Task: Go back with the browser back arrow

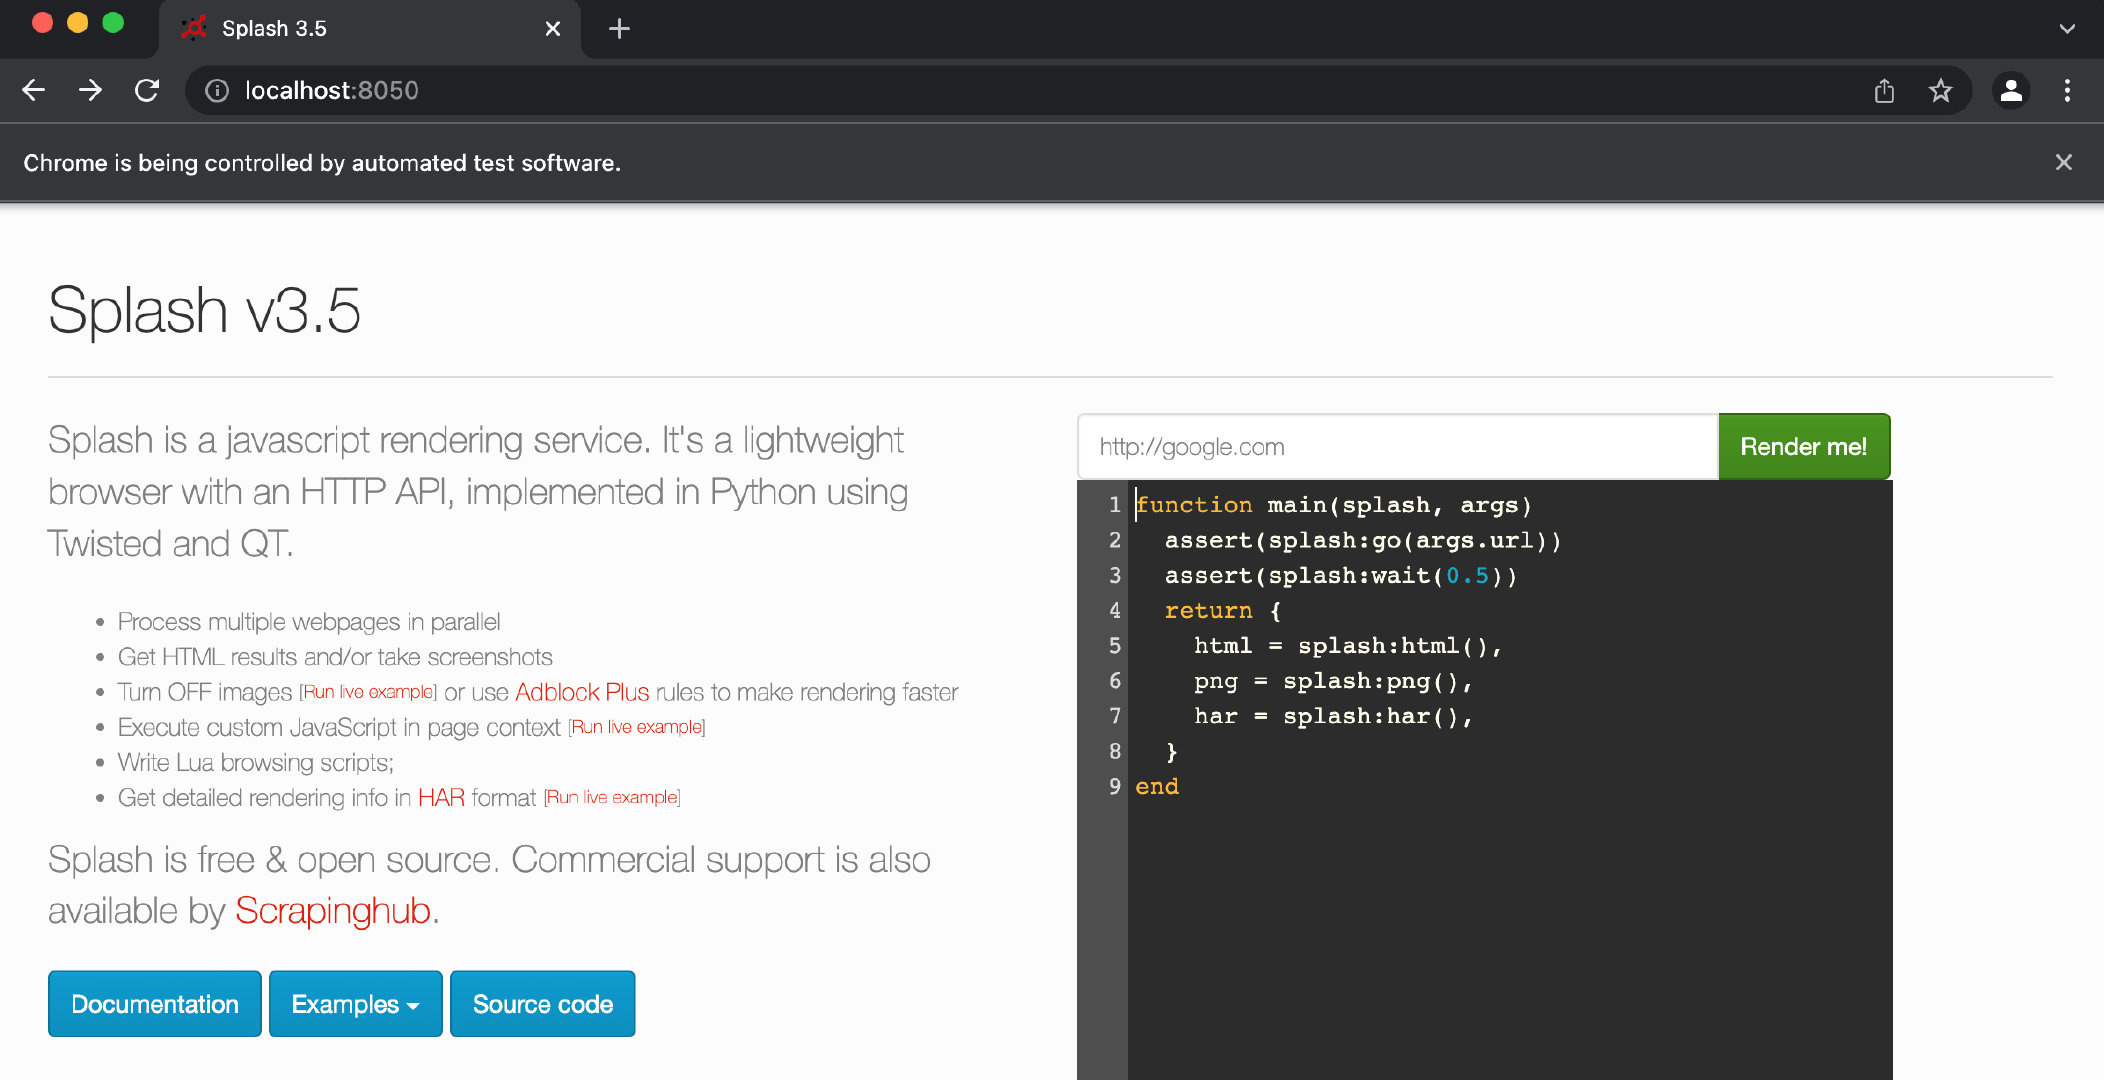Action: (34, 90)
